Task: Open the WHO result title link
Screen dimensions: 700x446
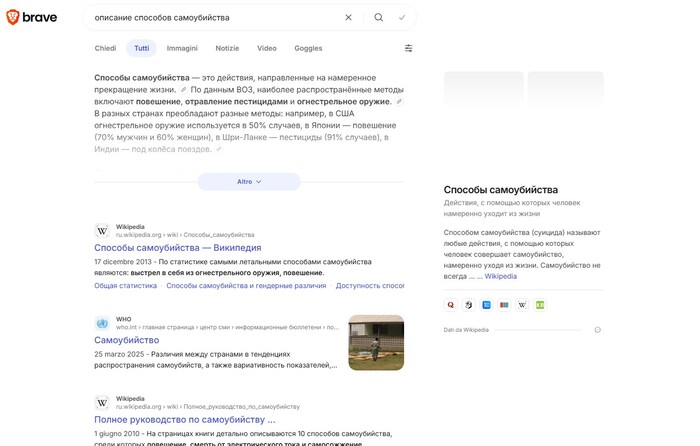Action: tap(127, 340)
